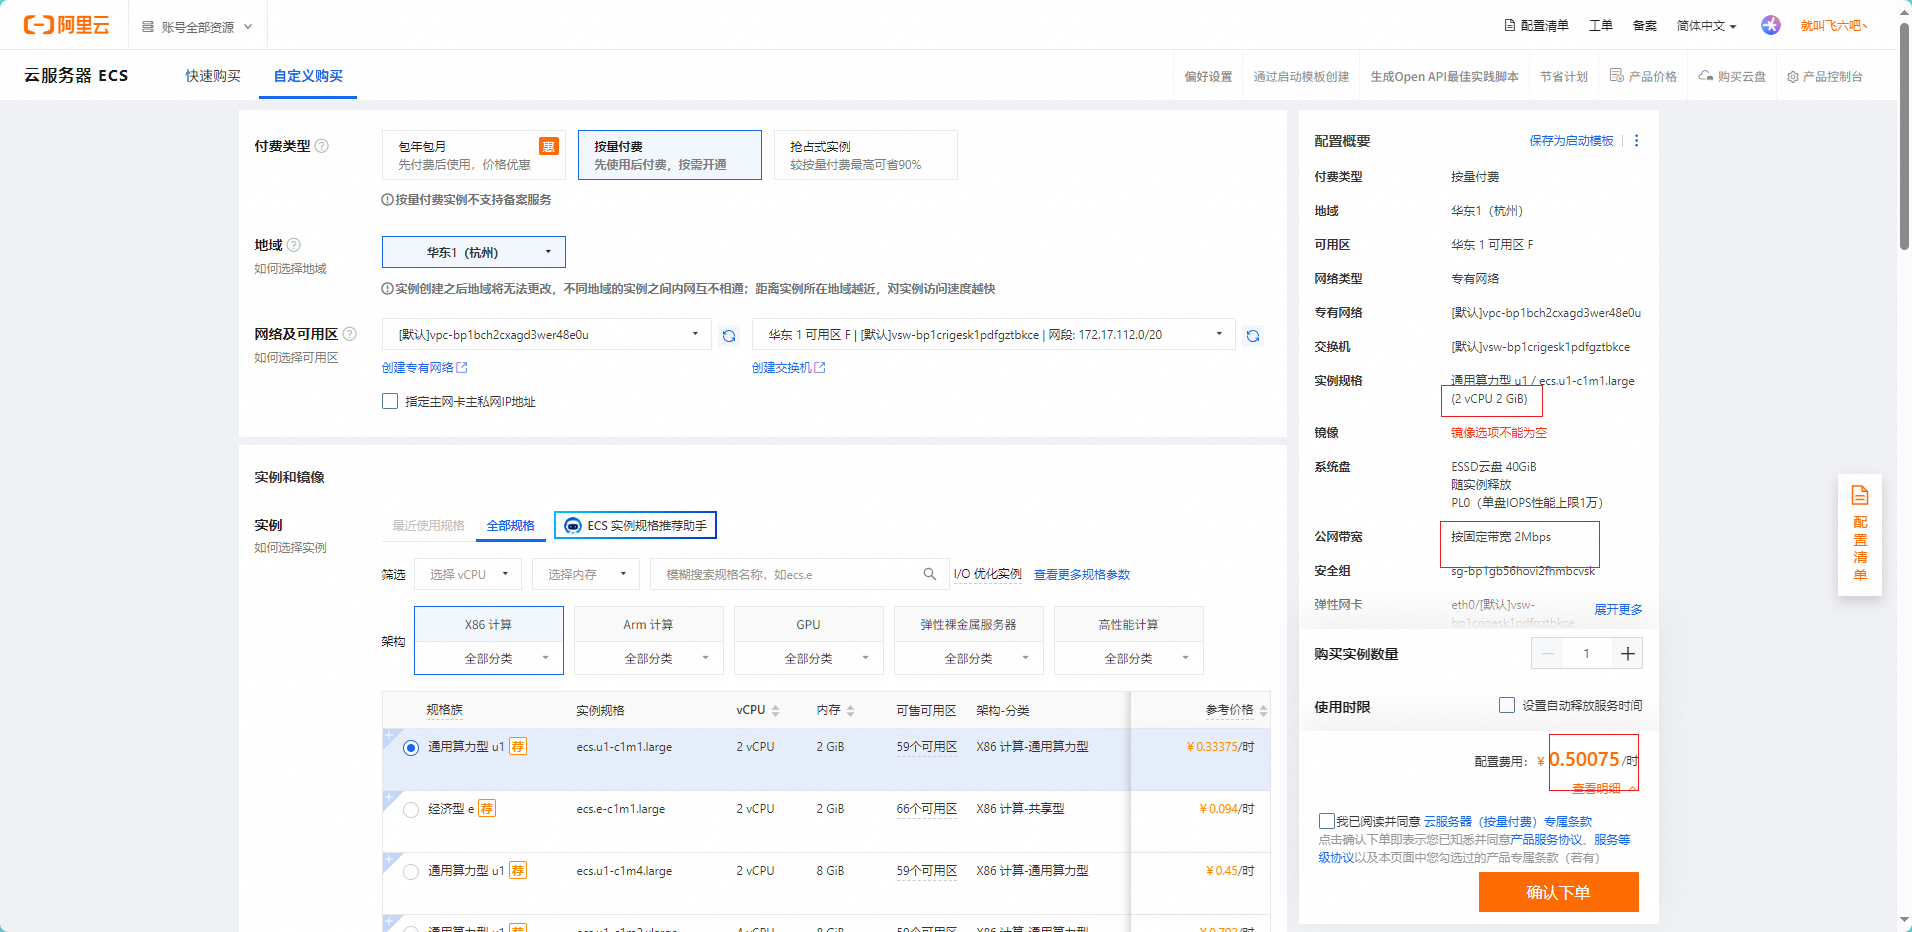This screenshot has width=1912, height=932.
Task: Select radio for ecs.u1-c1m4.large row
Action: tap(411, 872)
